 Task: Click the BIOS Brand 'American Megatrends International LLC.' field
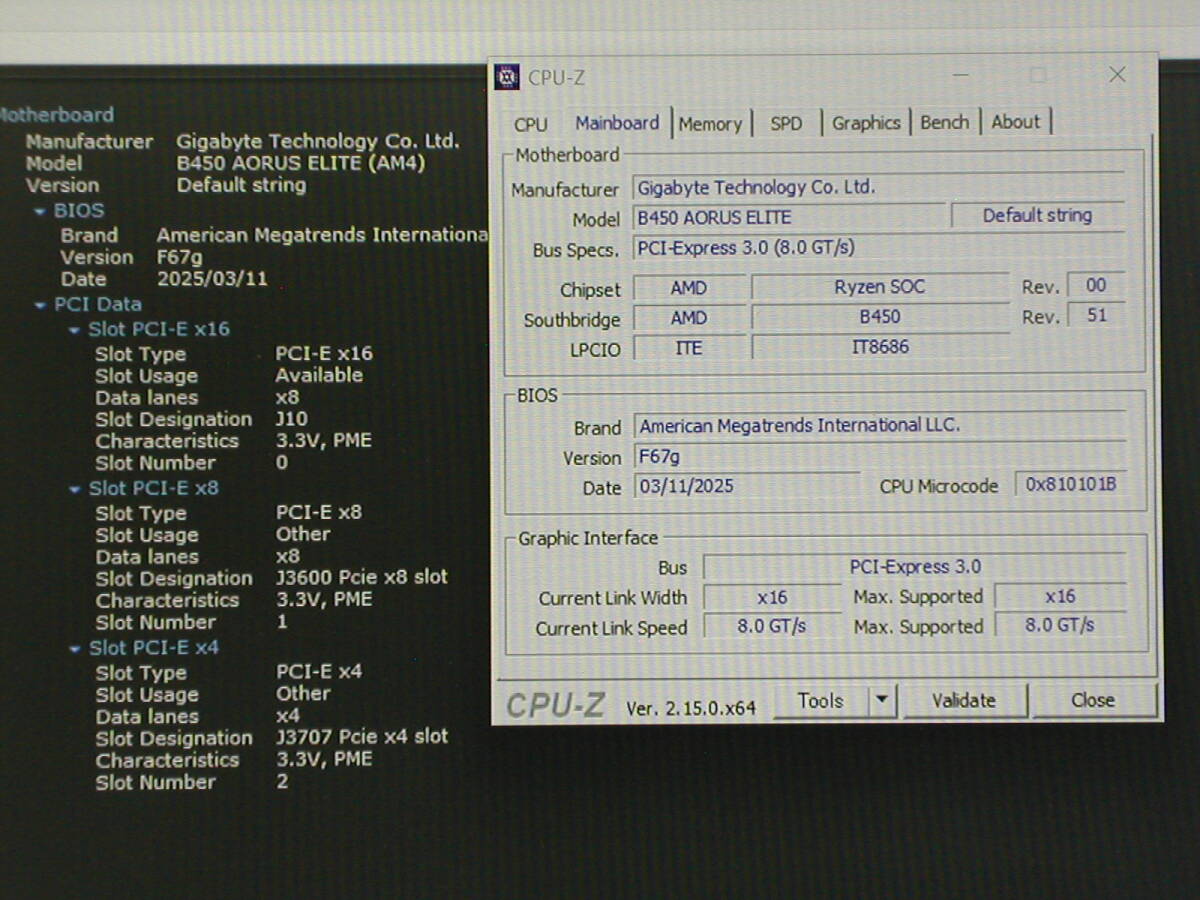click(880, 426)
